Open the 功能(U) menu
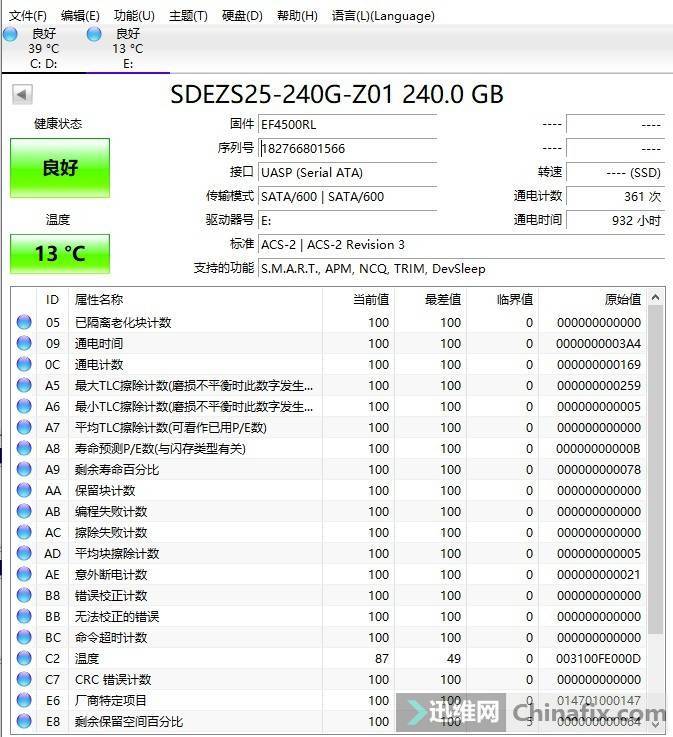The image size is (673, 737). pyautogui.click(x=134, y=16)
